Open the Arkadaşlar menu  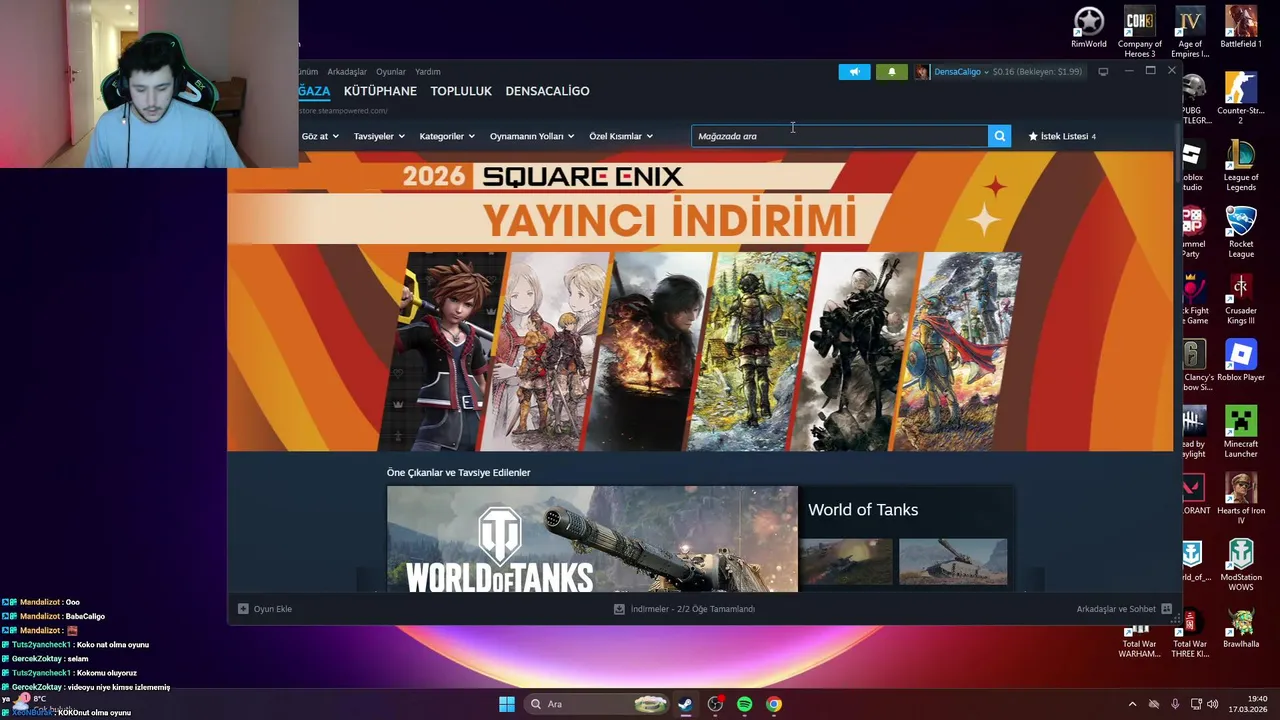[x=347, y=72]
